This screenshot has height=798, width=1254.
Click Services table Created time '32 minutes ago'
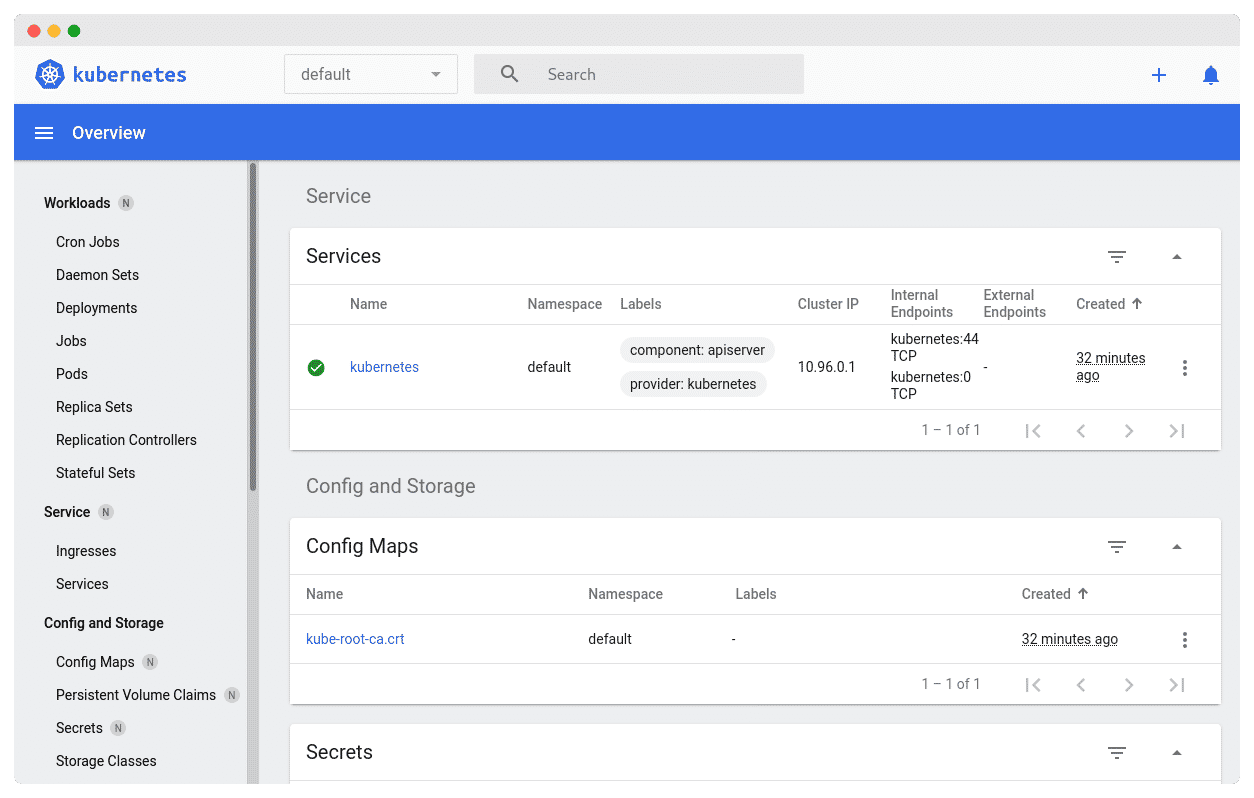click(x=1111, y=367)
